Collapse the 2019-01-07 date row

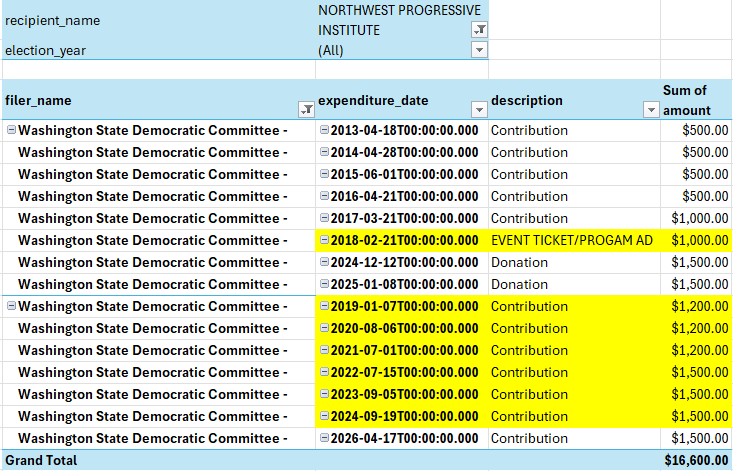324,306
